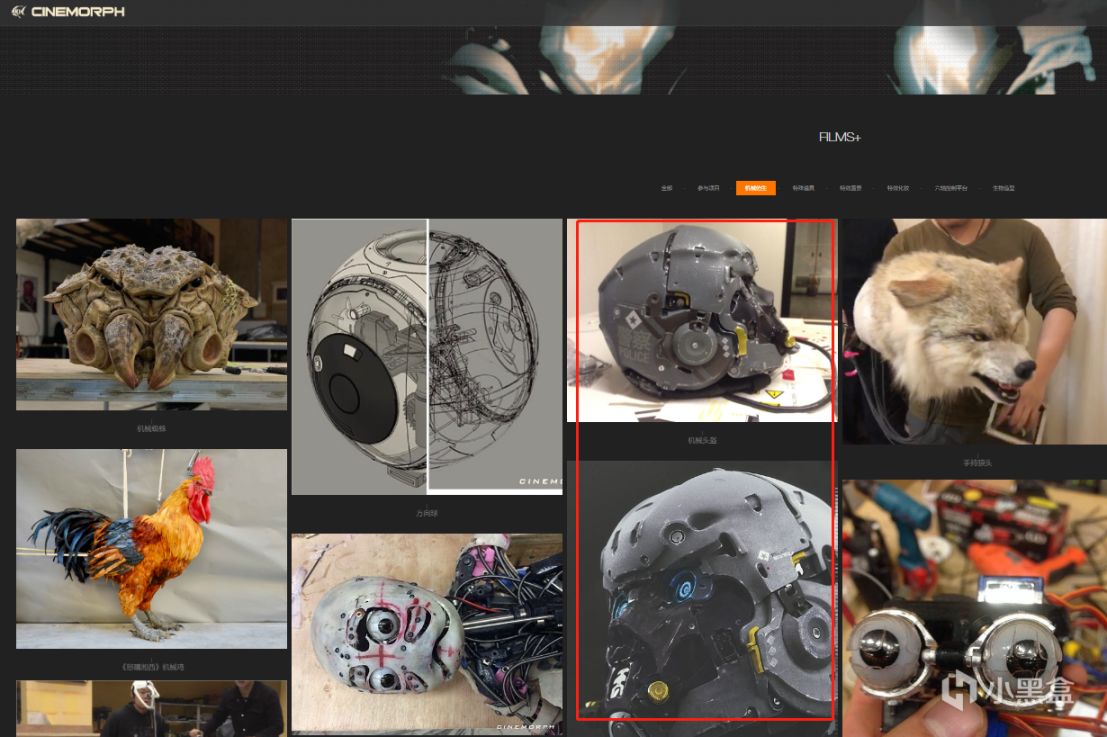
Task: Select the seventh filter tab in the row
Action: 951,188
